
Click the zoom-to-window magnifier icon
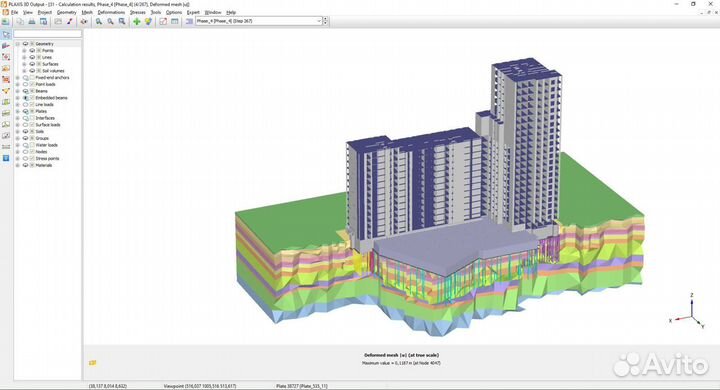click(122, 21)
